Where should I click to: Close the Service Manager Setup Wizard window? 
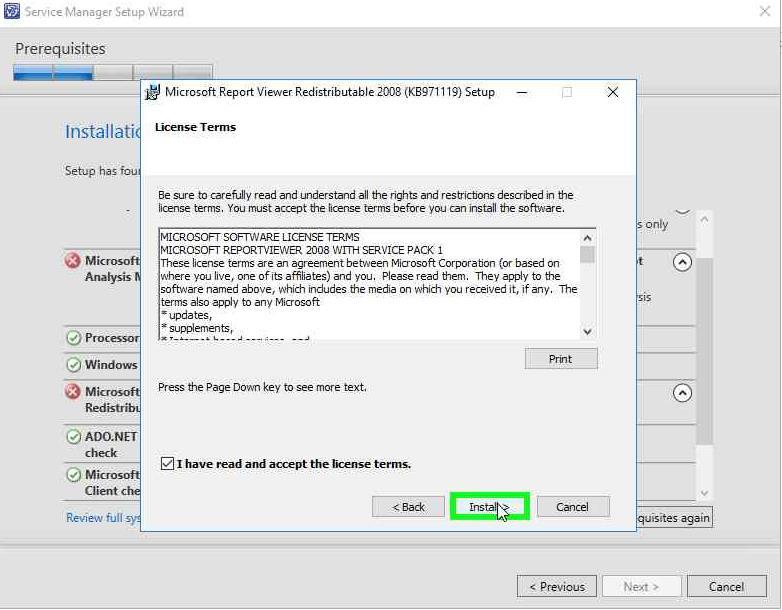(765, 11)
